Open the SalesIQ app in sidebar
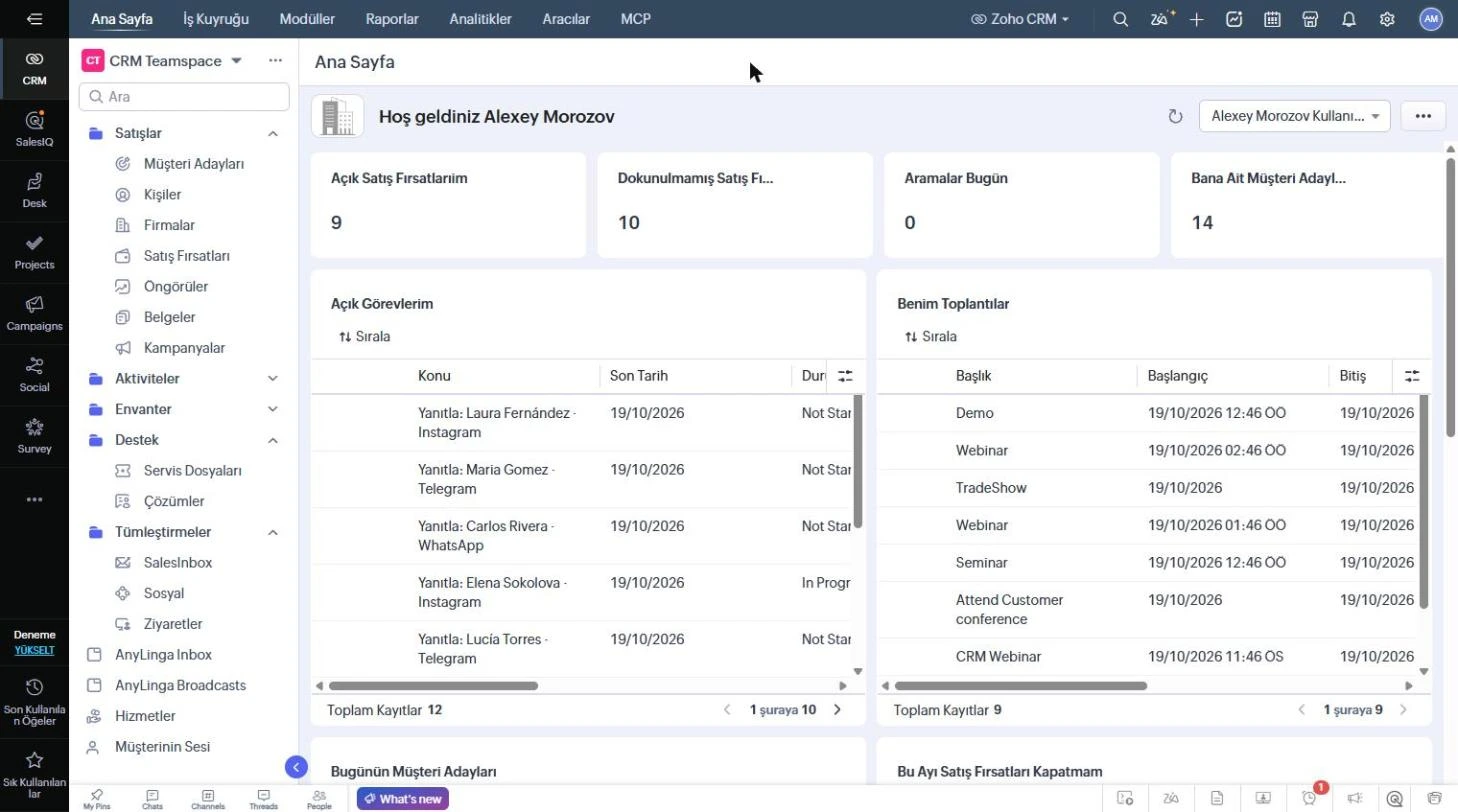The image size is (1458, 812). click(34, 129)
